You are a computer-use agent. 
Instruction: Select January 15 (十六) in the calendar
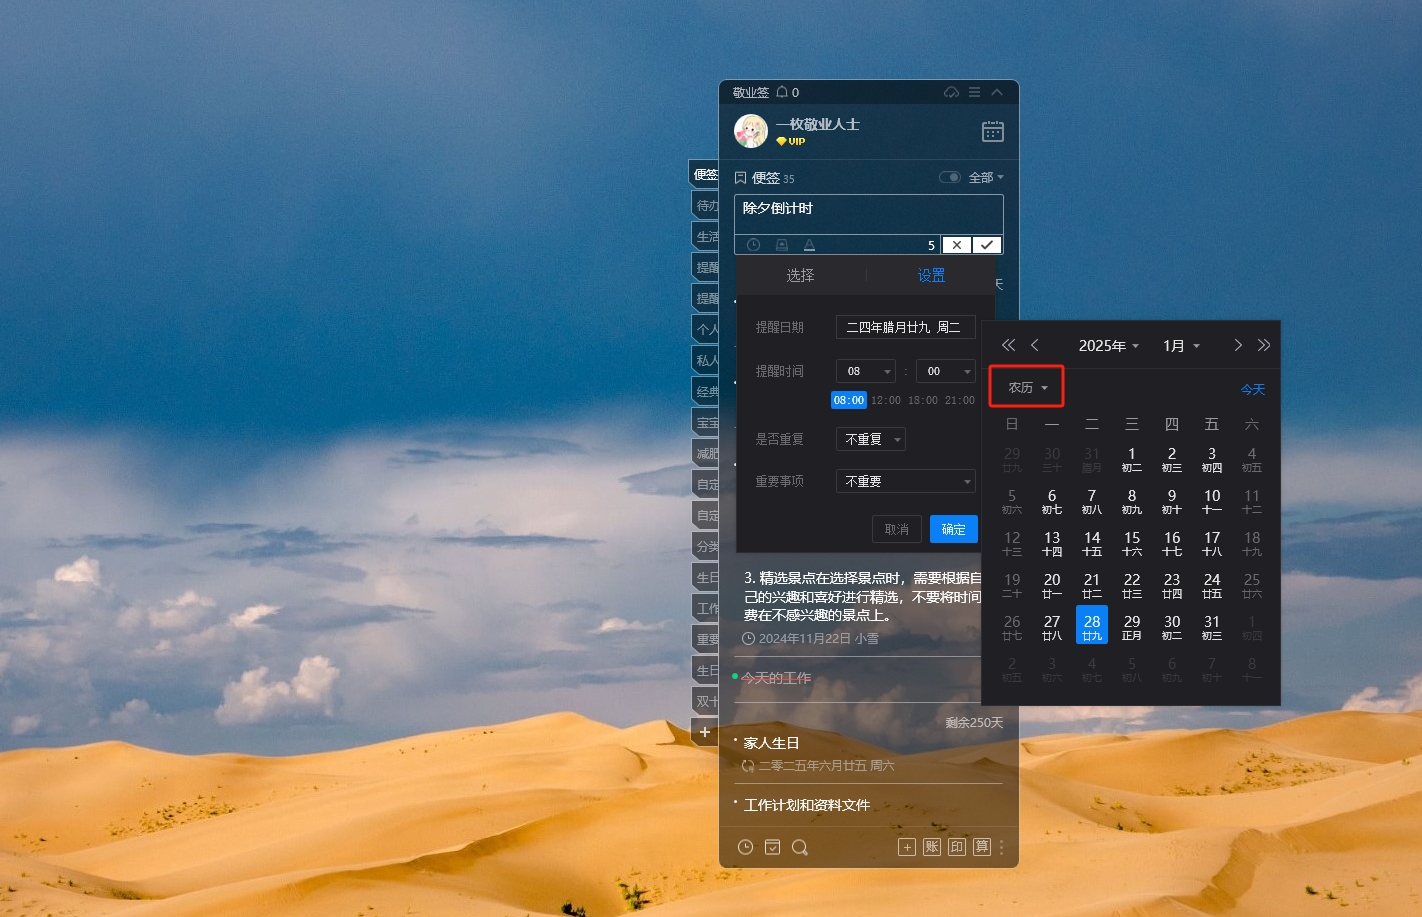tap(1132, 542)
